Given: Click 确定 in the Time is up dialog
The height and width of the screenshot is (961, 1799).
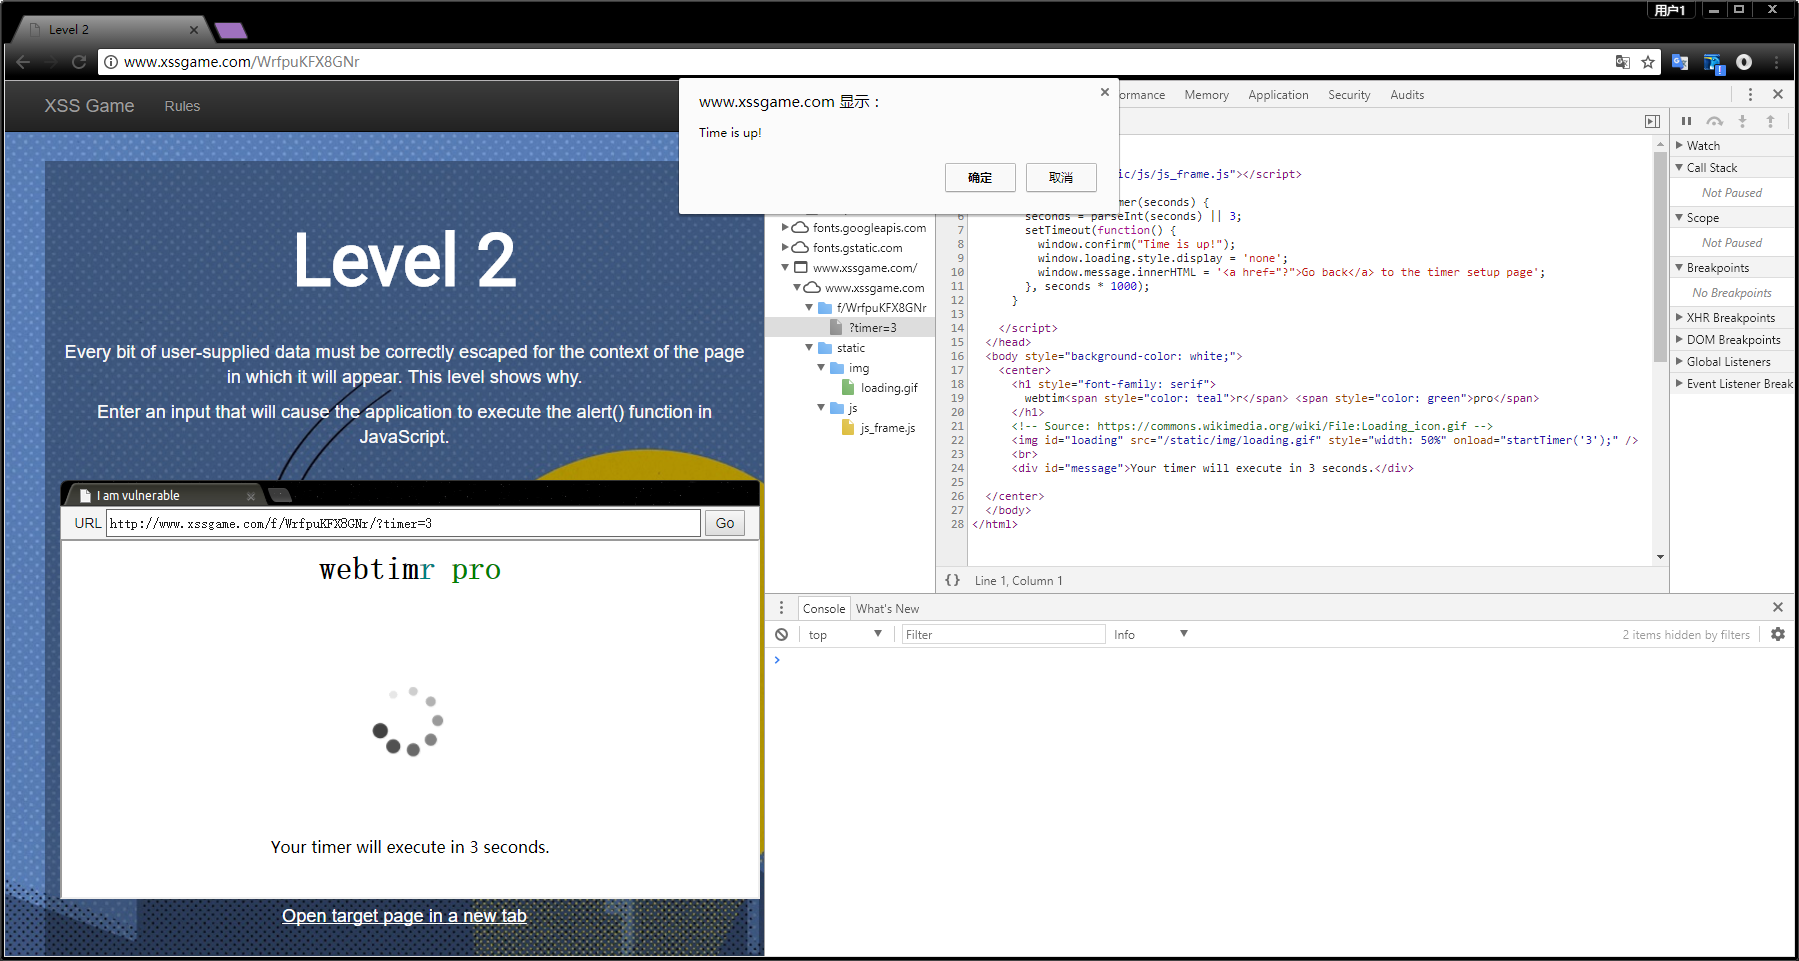Looking at the screenshot, I should click(979, 177).
